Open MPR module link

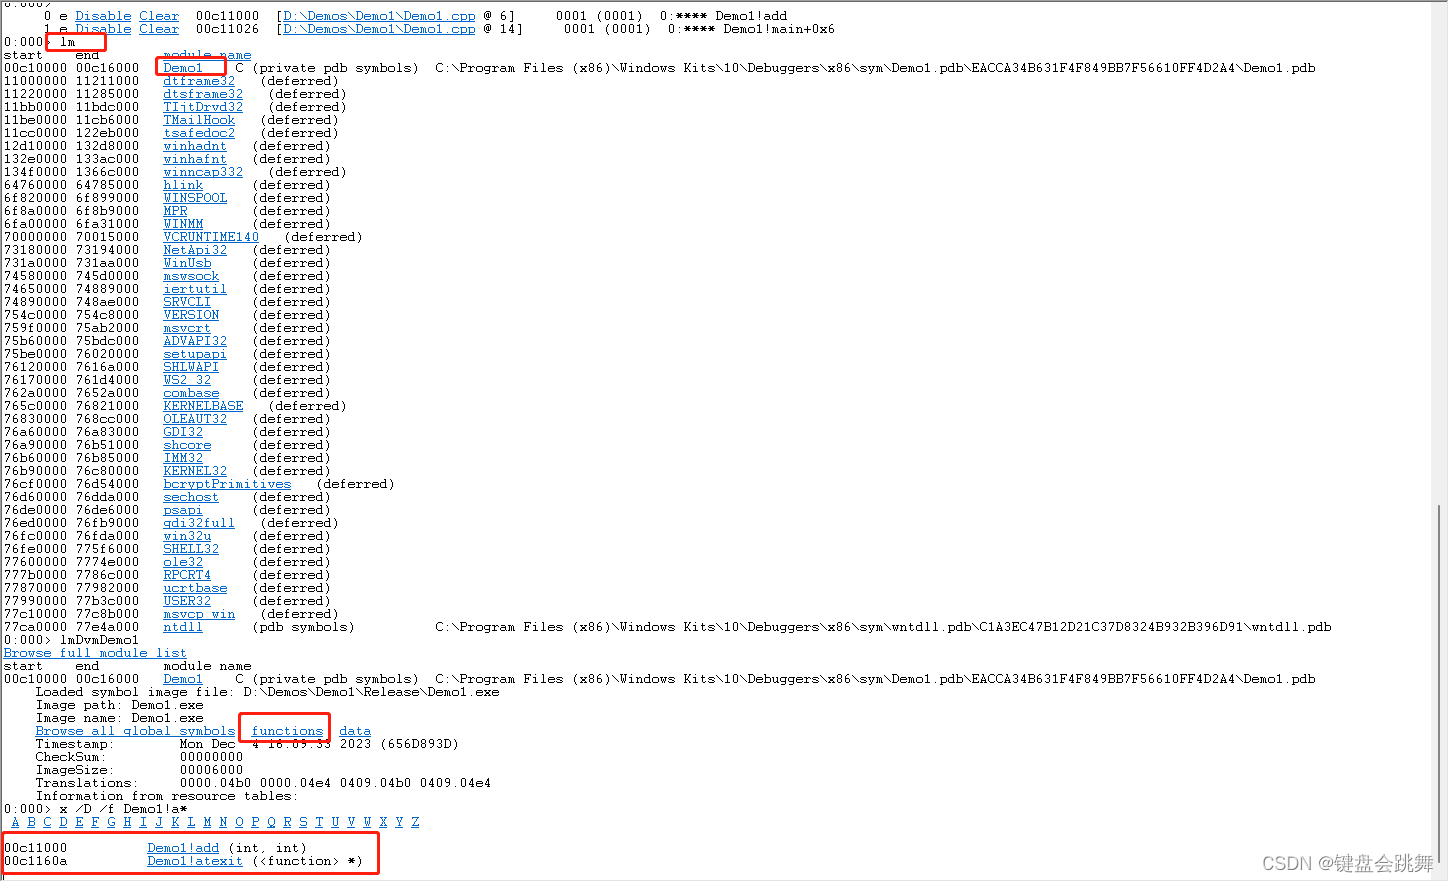tap(175, 211)
